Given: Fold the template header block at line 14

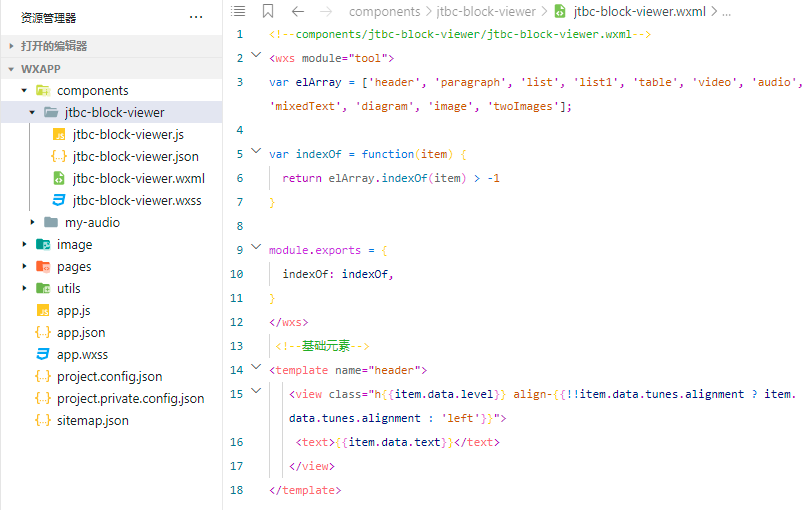Looking at the screenshot, I should (256, 367).
